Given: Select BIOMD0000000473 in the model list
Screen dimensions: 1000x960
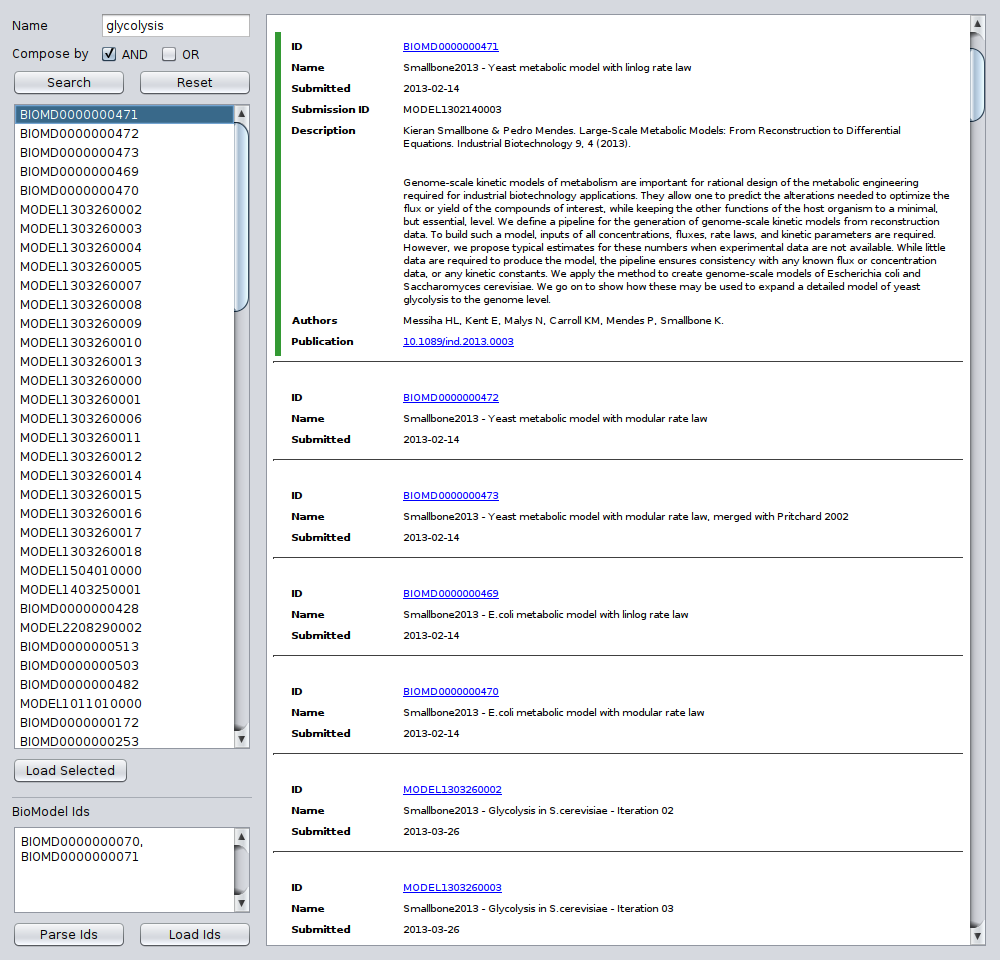Looking at the screenshot, I should tap(124, 152).
